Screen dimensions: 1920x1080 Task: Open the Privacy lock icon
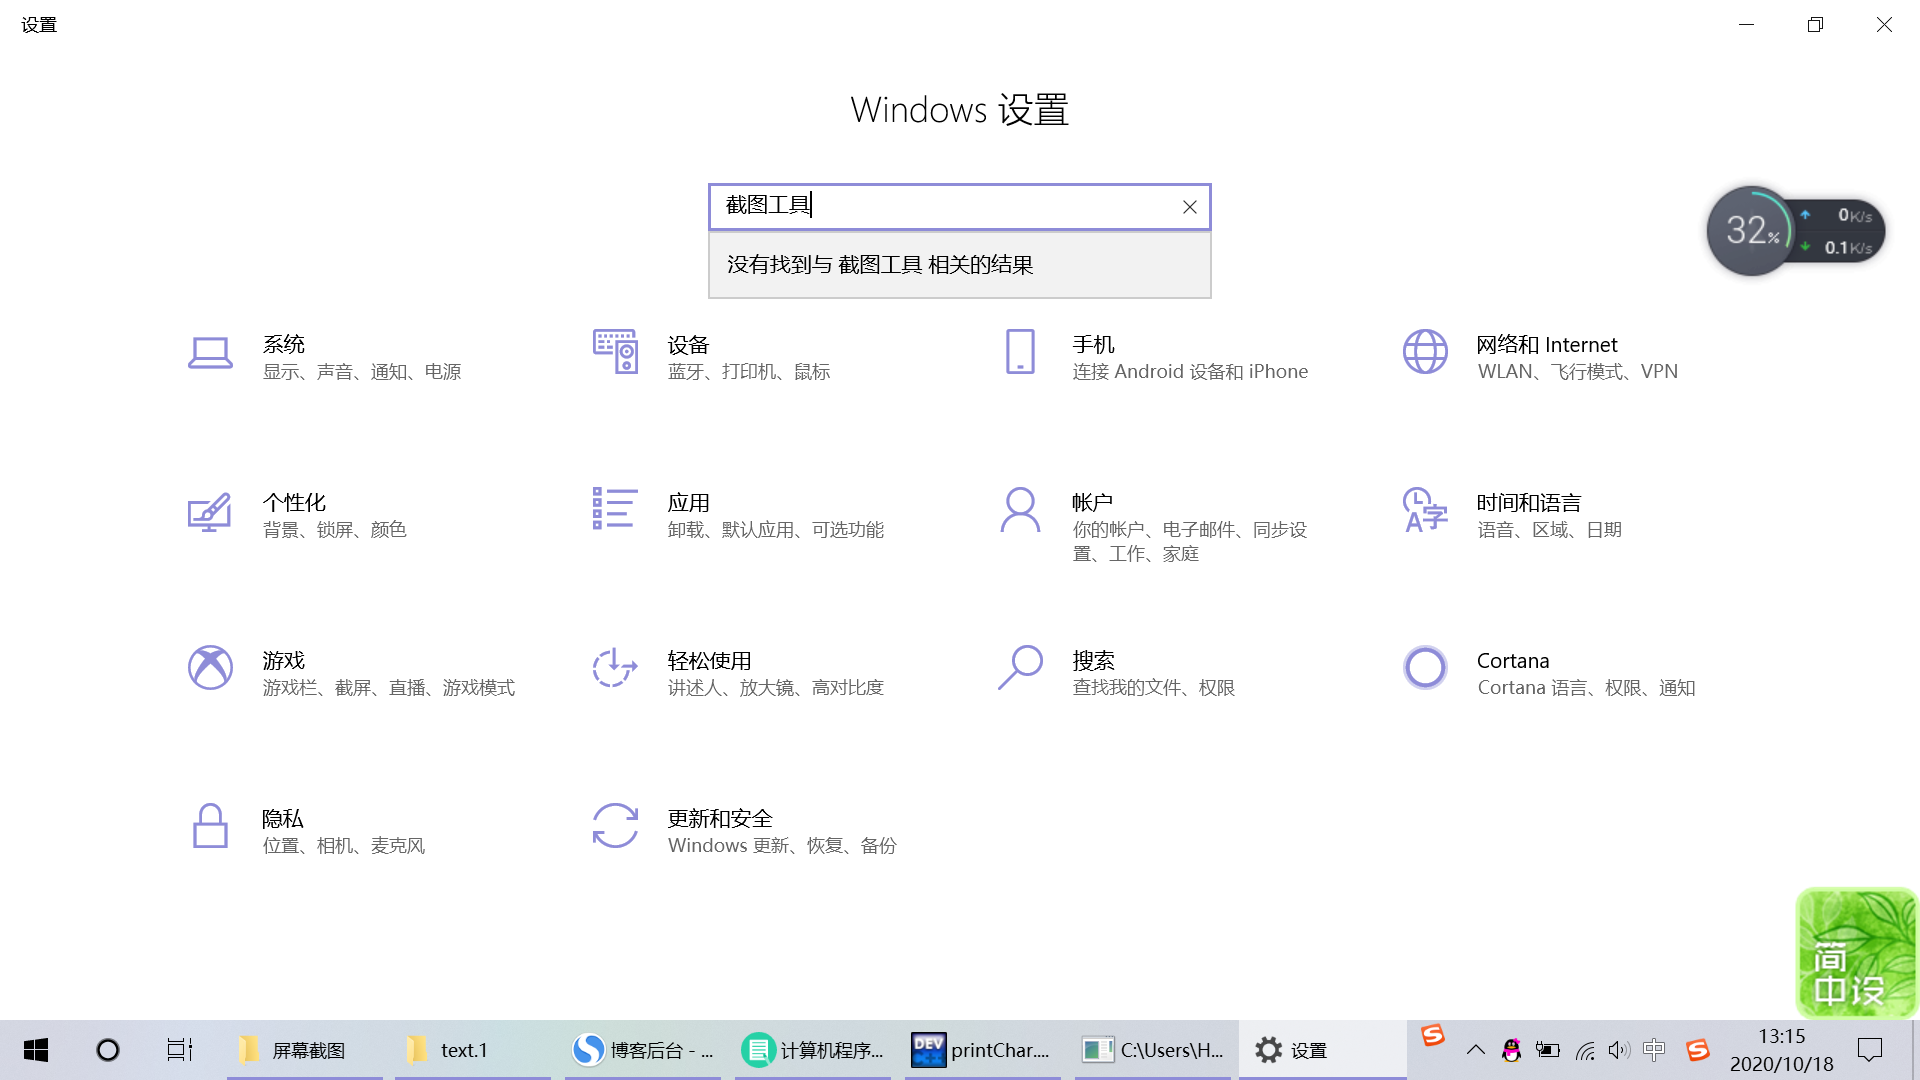pyautogui.click(x=210, y=826)
